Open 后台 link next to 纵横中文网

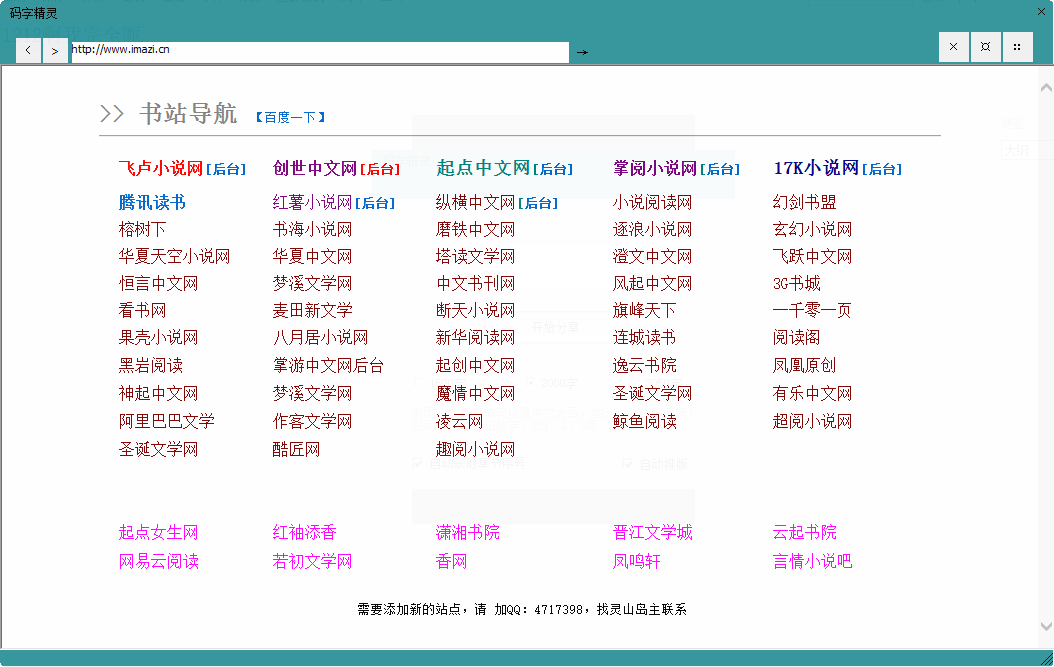point(538,204)
